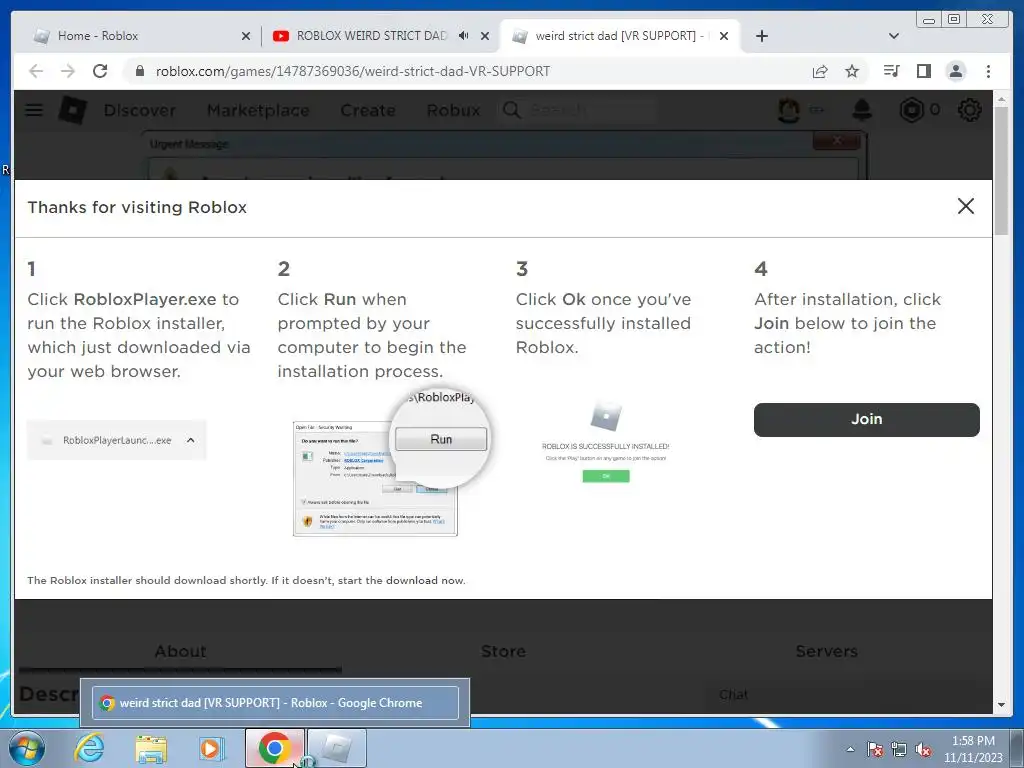Open the Roblox hamburger menu
The image size is (1024, 768).
[x=34, y=110]
